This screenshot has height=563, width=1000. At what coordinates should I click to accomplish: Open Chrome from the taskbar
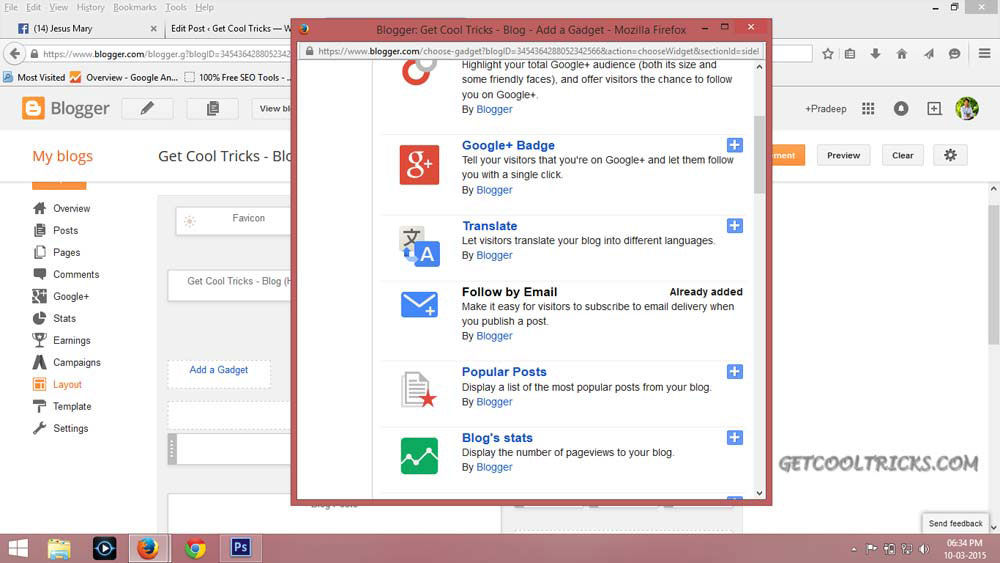(x=195, y=548)
